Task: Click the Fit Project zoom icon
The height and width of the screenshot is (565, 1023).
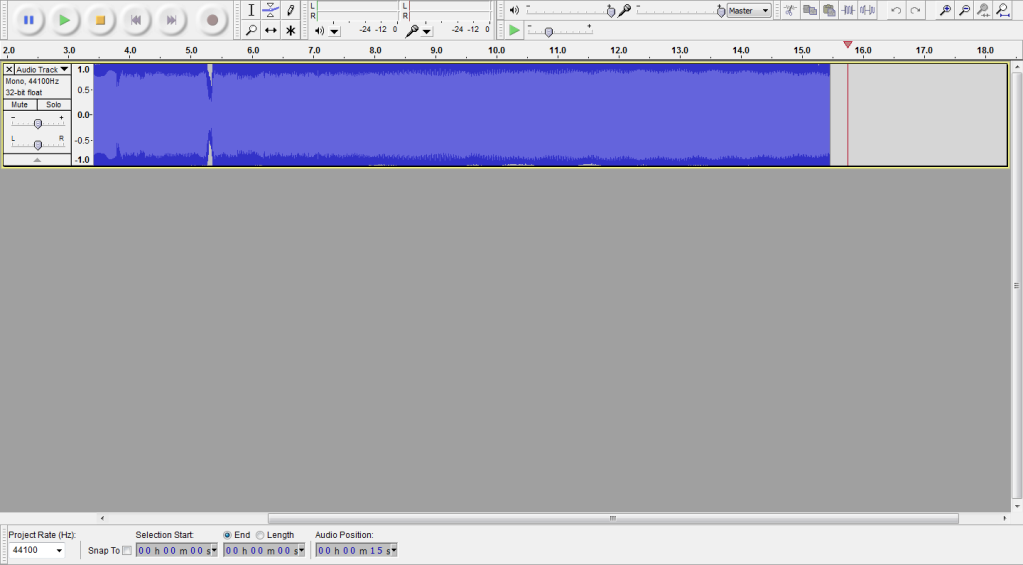Action: 1002,10
